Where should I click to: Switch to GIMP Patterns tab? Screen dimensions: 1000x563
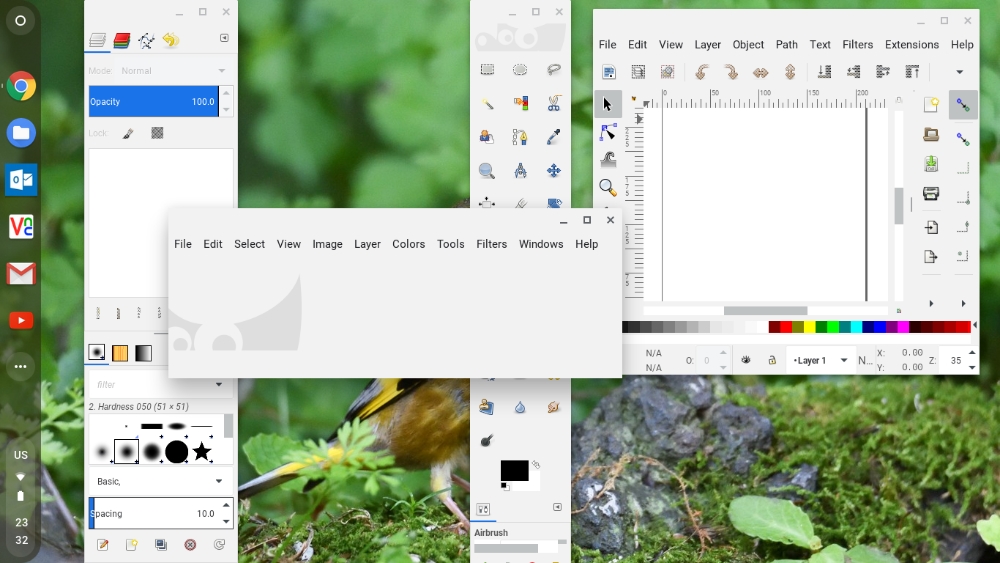120,353
